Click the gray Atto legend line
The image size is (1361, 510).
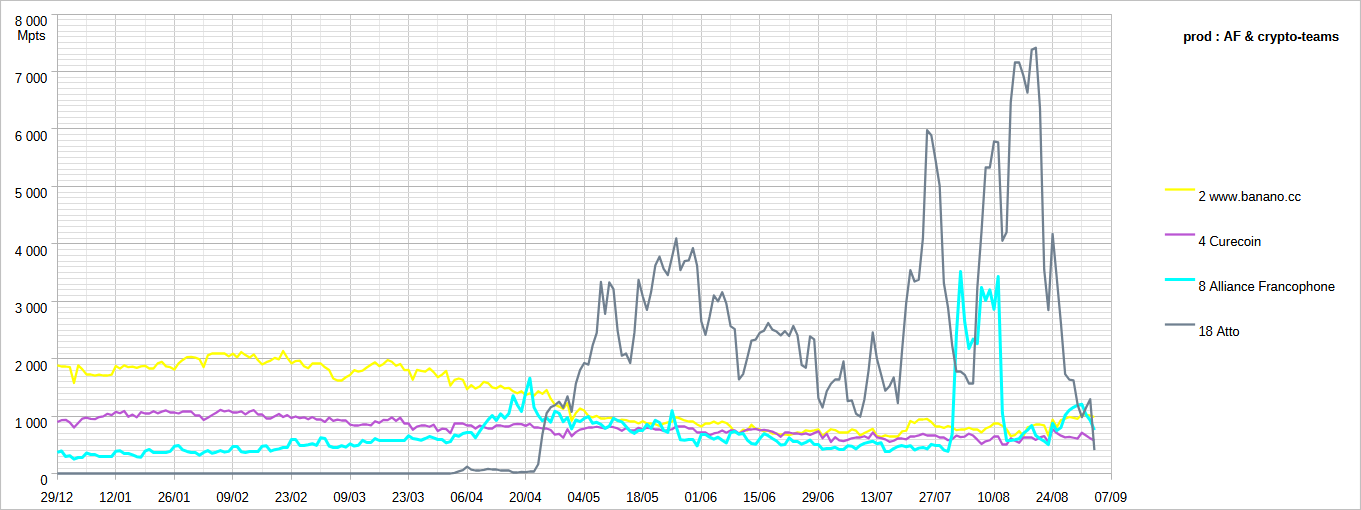click(x=1180, y=324)
